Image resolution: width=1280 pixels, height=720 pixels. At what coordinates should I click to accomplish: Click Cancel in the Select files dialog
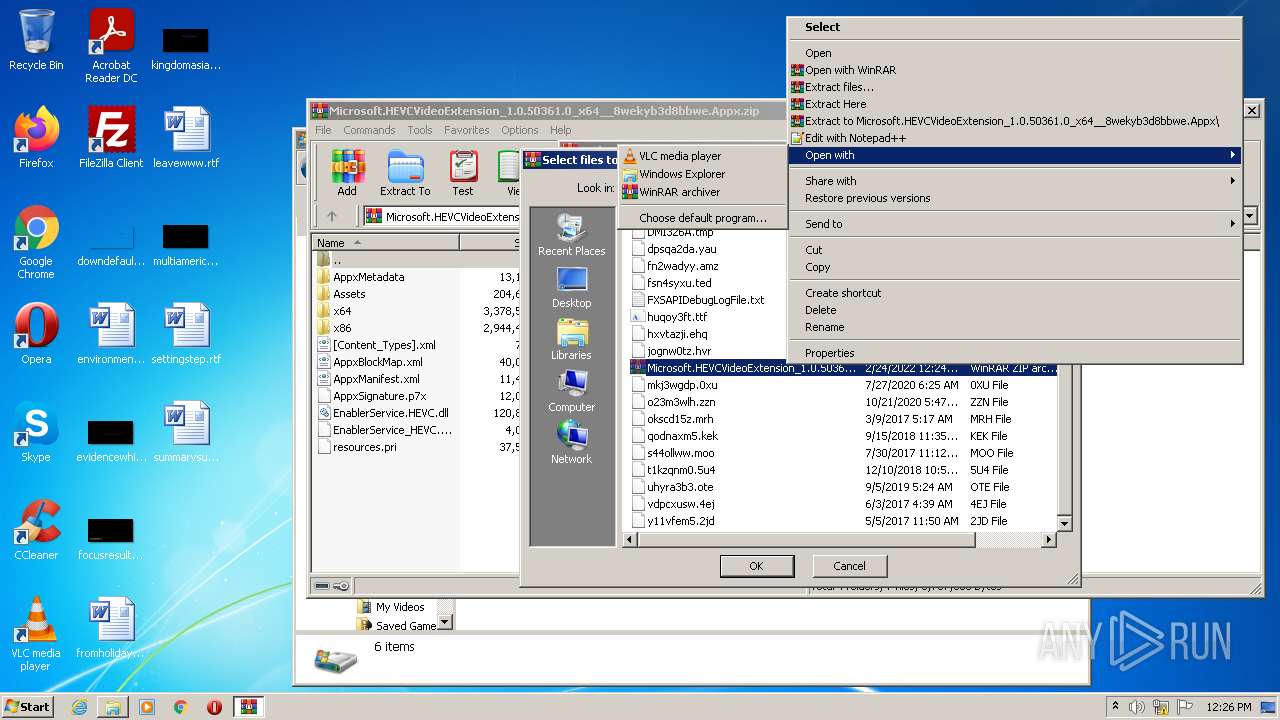point(849,566)
